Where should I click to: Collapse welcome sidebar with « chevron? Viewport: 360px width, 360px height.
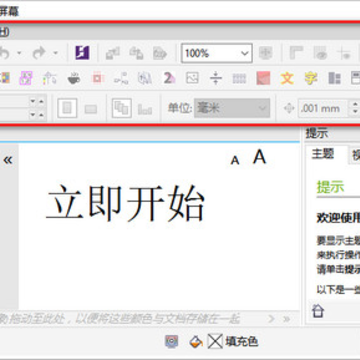[8, 160]
